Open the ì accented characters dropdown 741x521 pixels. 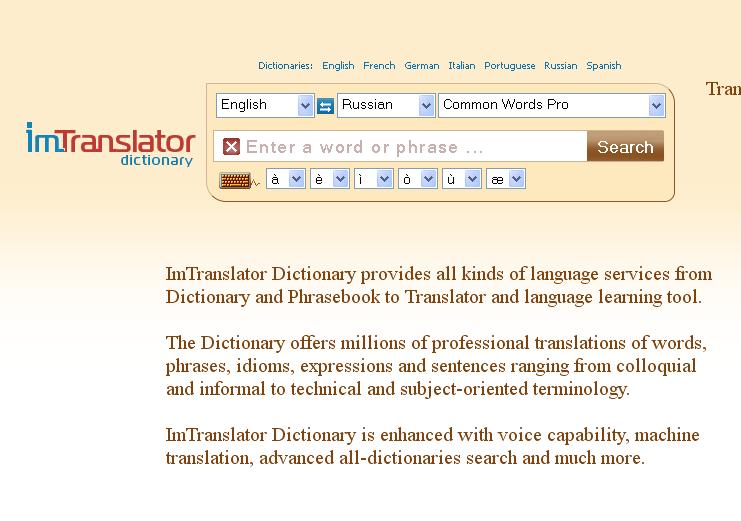click(374, 179)
